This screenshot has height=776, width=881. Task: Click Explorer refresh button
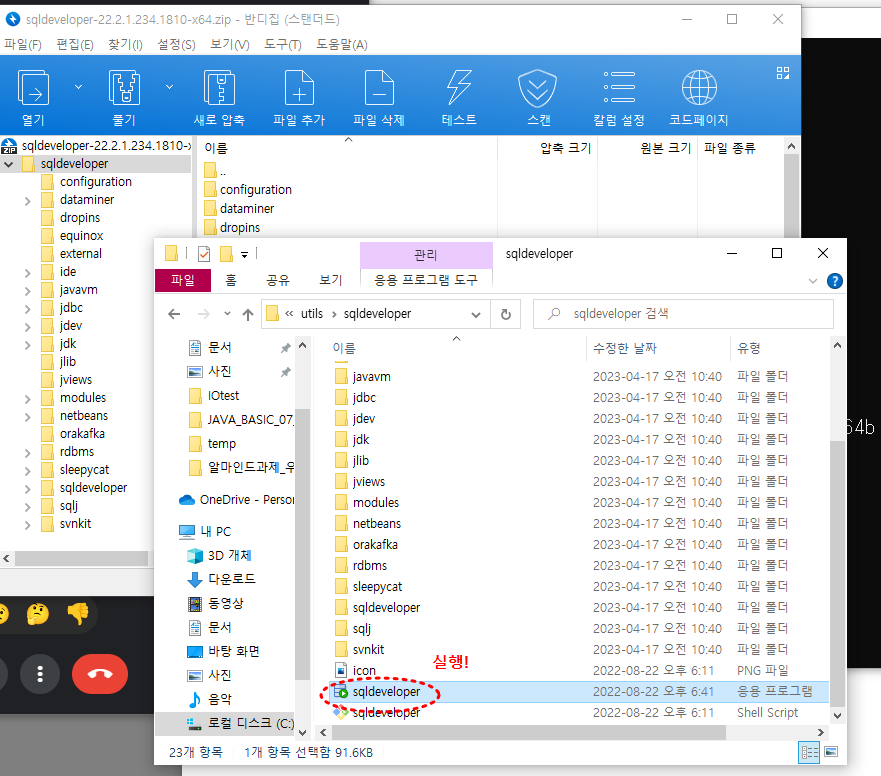click(x=506, y=314)
